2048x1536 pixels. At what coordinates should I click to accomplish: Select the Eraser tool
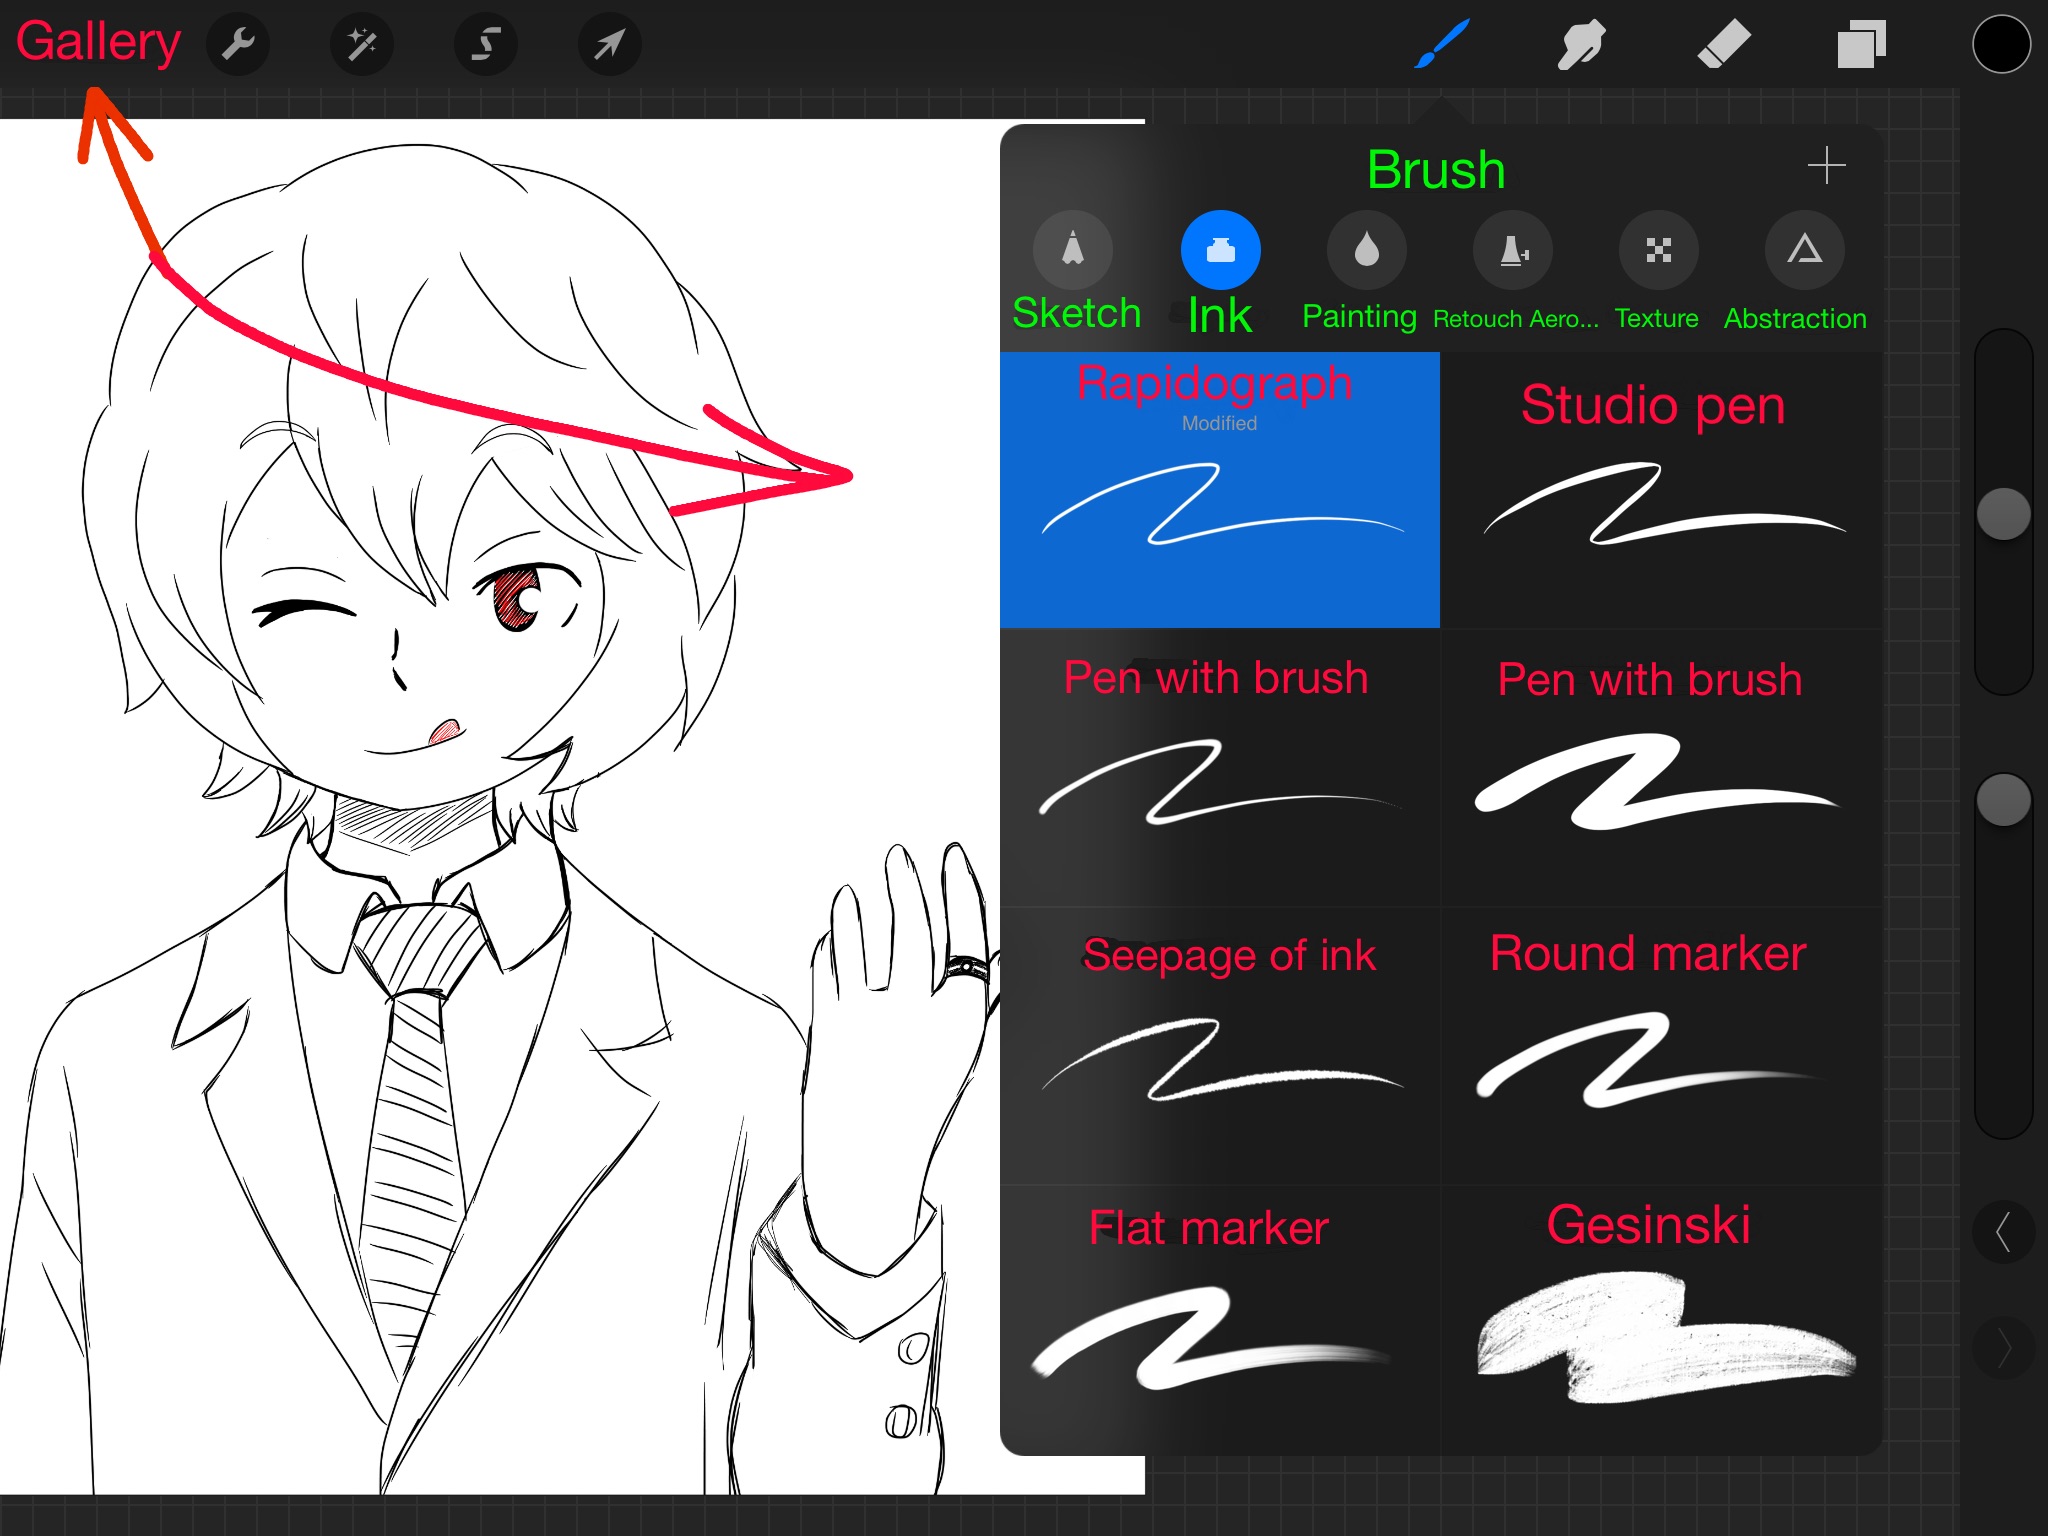[1723, 44]
